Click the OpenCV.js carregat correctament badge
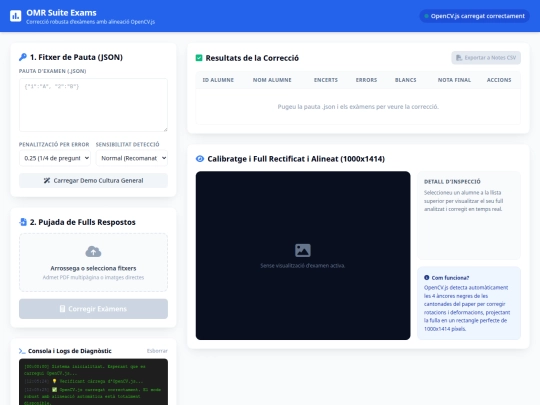 pos(474,16)
